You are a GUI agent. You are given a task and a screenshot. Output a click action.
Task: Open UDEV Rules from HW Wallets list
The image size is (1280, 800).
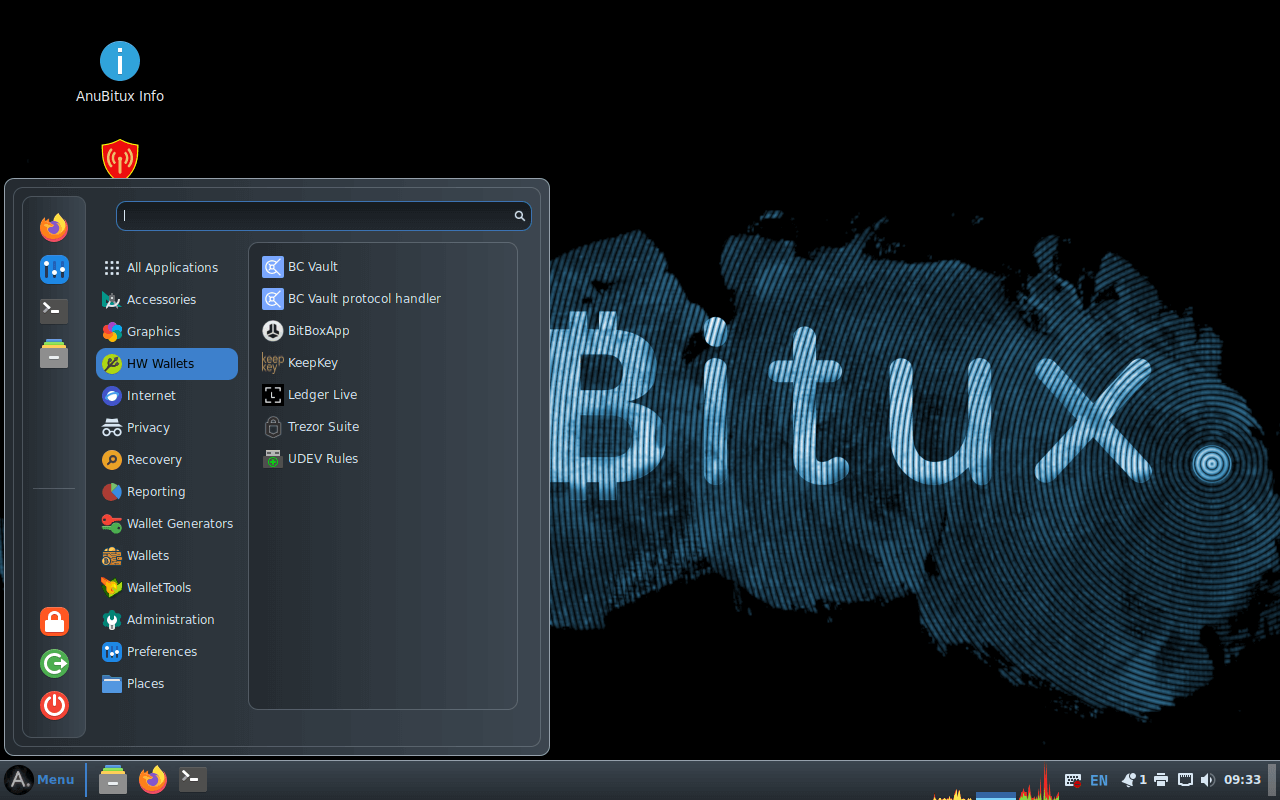[322, 458]
